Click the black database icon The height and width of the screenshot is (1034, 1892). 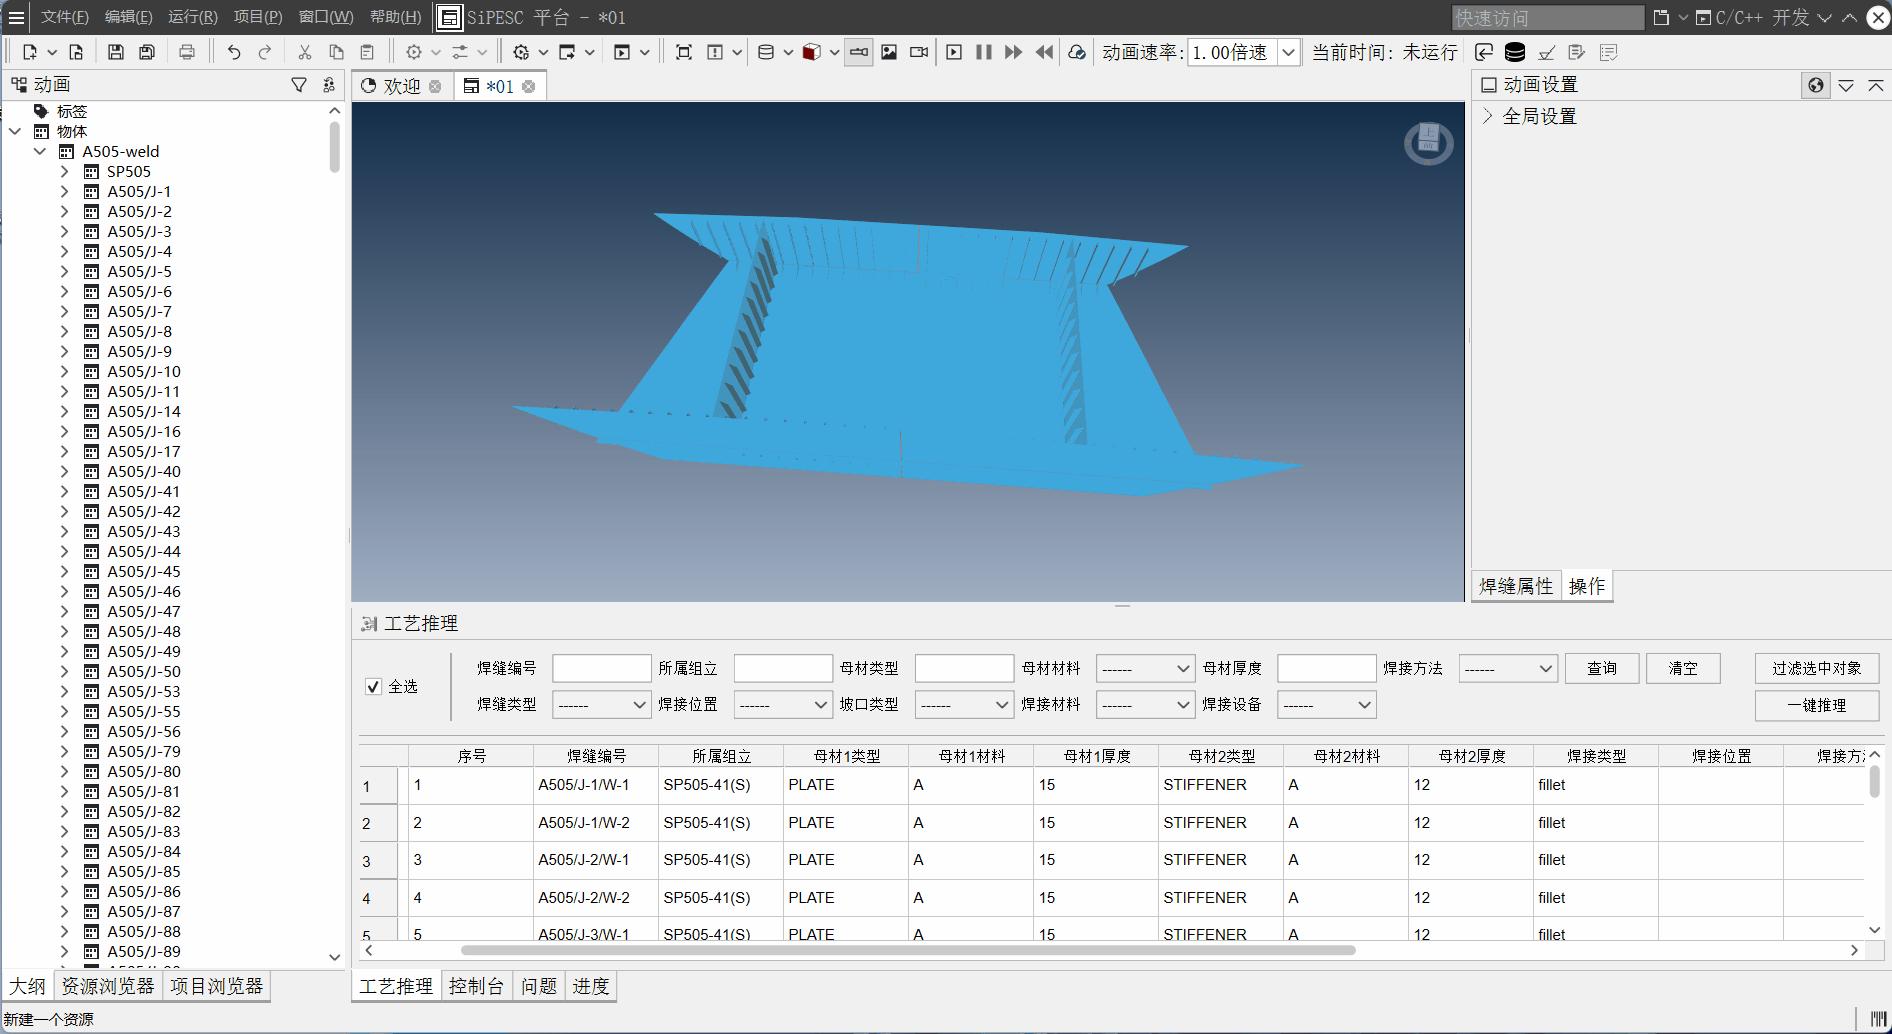point(1515,52)
